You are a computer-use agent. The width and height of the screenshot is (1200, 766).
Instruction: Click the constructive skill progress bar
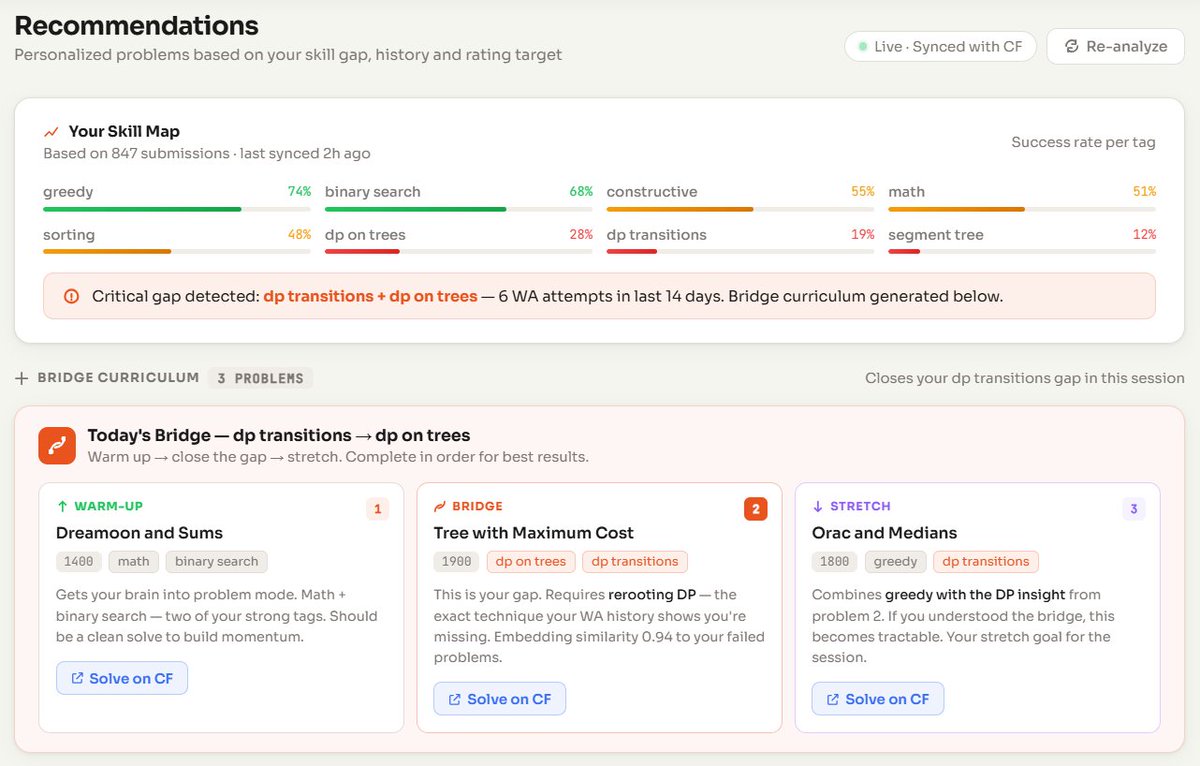[740, 209]
